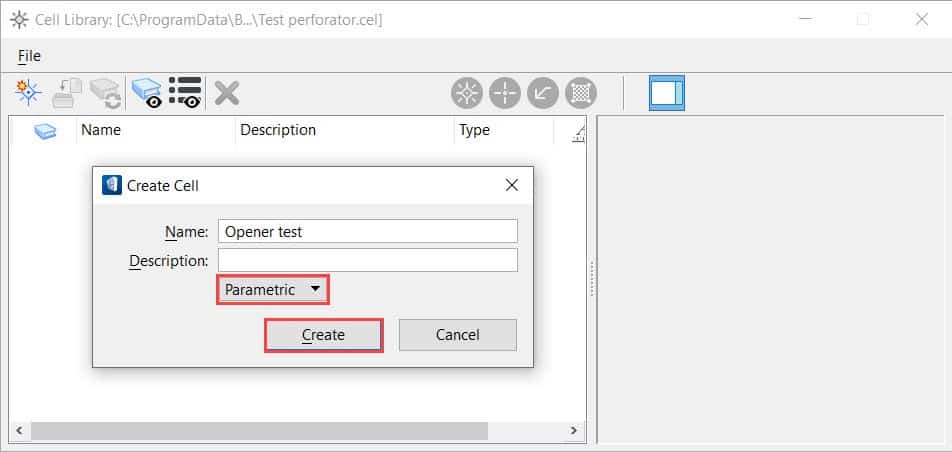
Task: Sort cells by Description column header
Action: coord(278,130)
